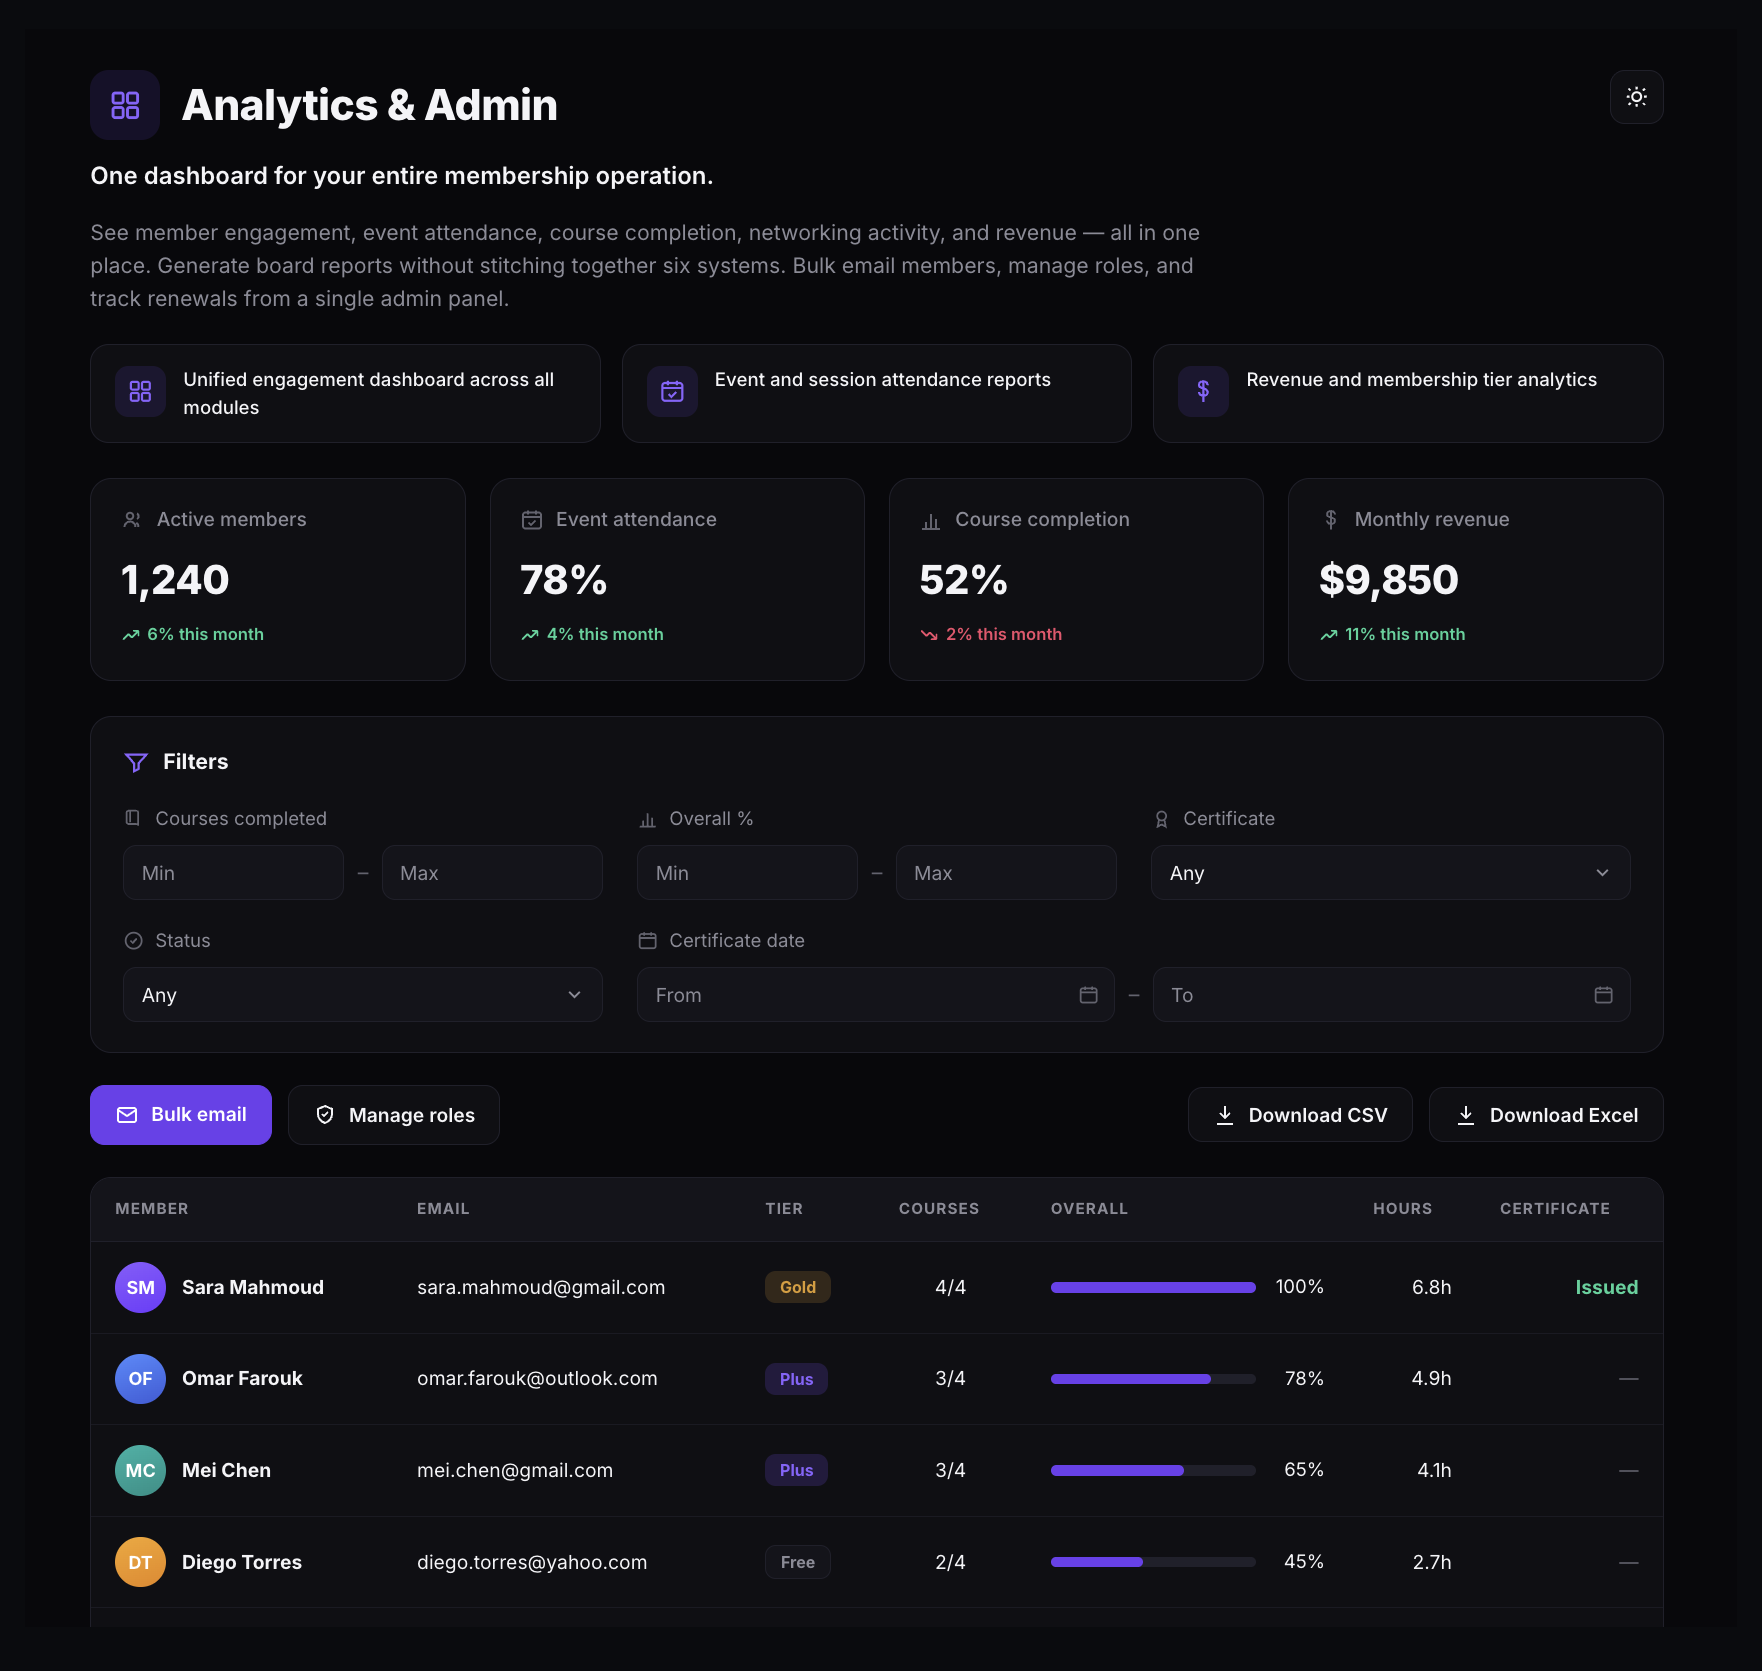Image resolution: width=1762 pixels, height=1671 pixels.
Task: Open the date picker icon in the From field
Action: coord(1088,995)
